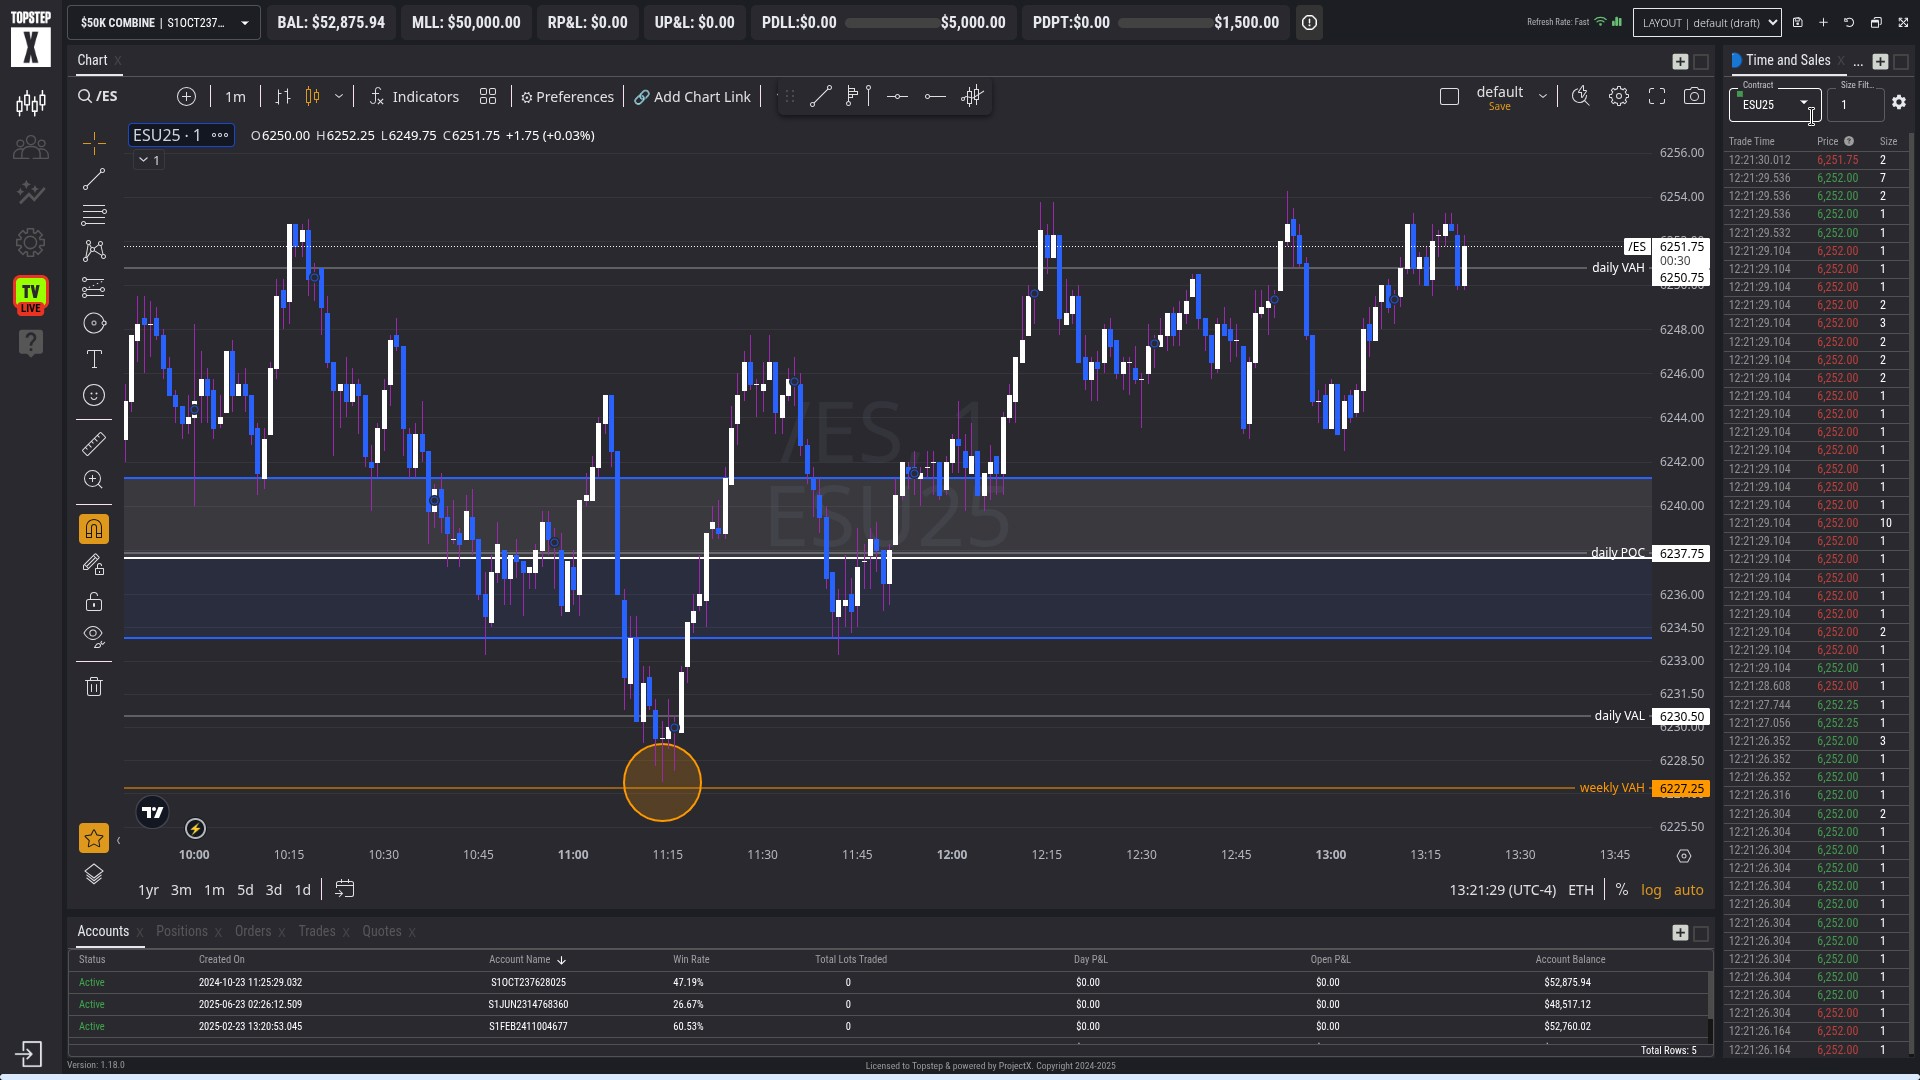Image resolution: width=1920 pixels, height=1080 pixels.
Task: Open the emoji icons tool
Action: coord(94,395)
